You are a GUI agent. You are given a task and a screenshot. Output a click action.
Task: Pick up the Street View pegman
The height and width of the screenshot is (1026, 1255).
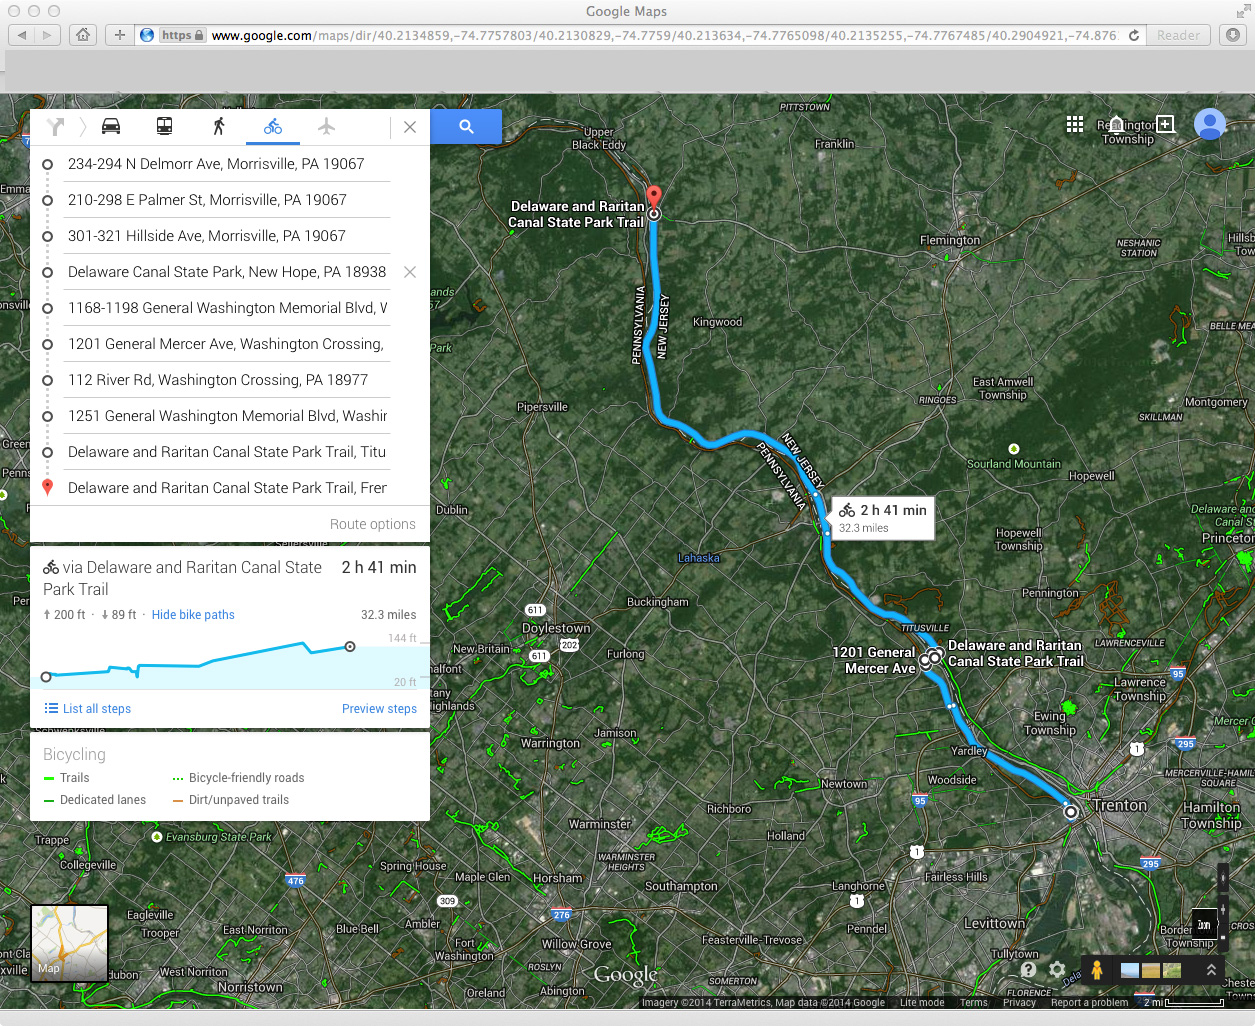click(1097, 970)
